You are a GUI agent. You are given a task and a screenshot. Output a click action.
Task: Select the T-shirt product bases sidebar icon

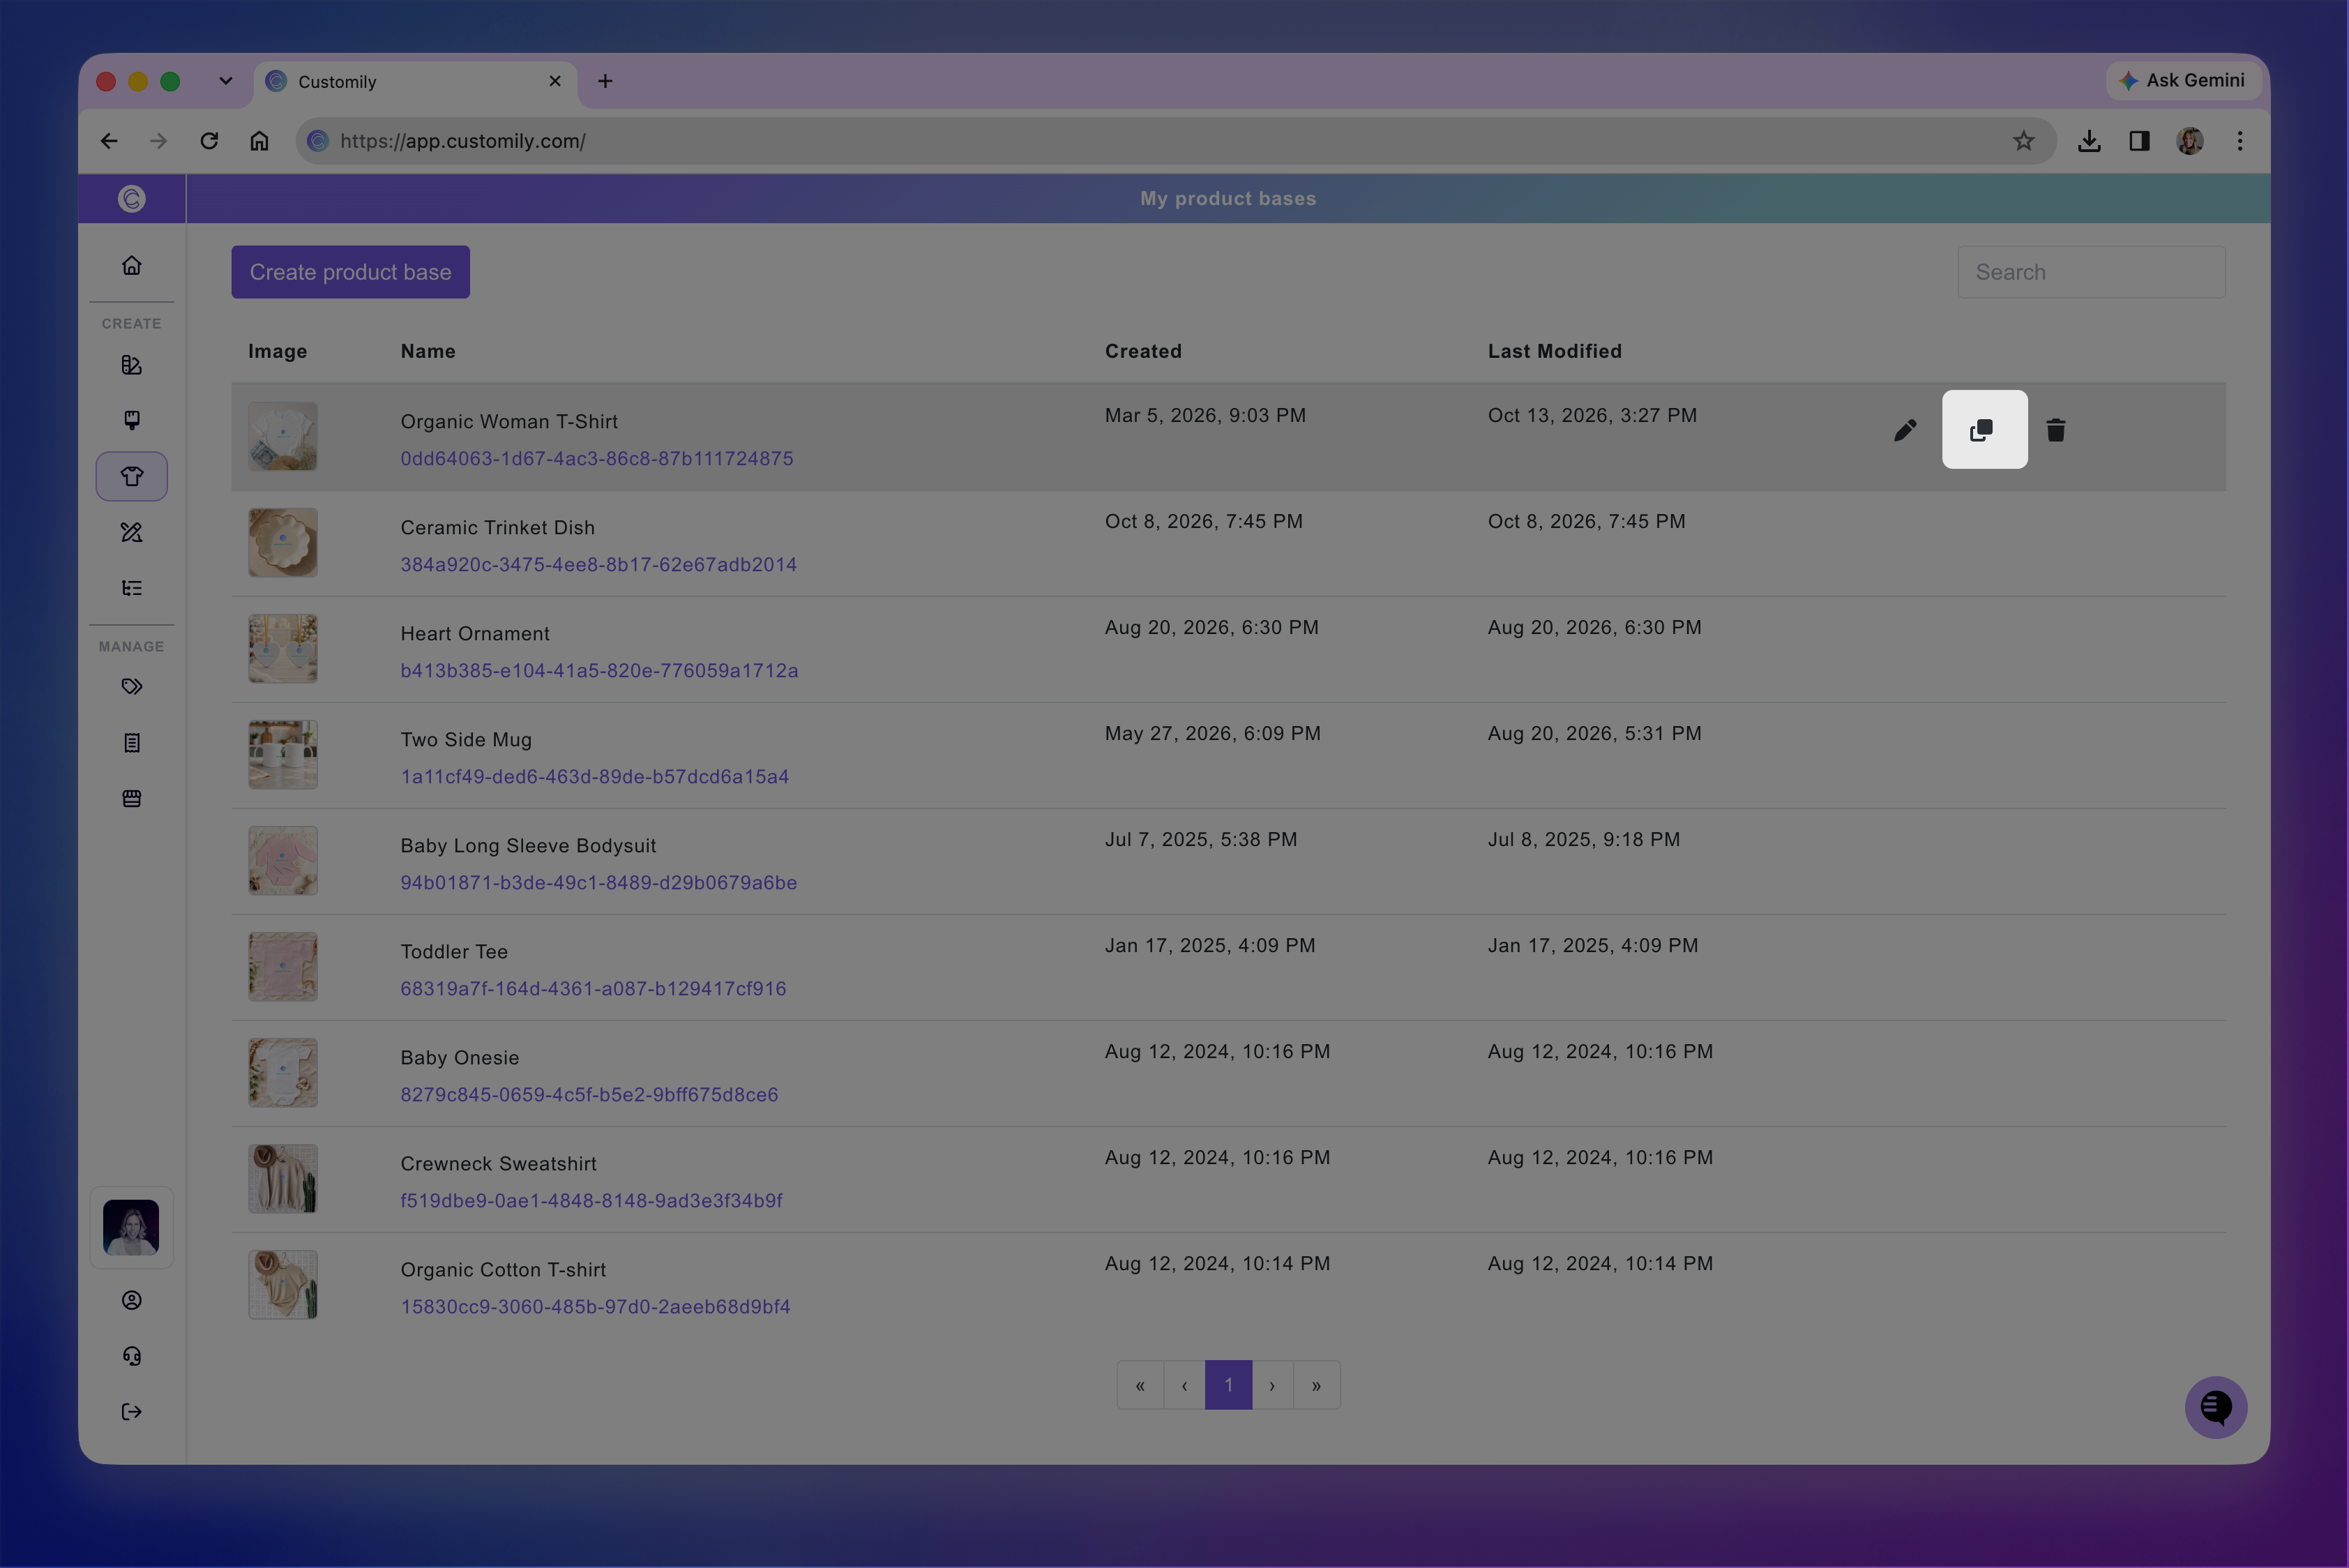(x=132, y=476)
